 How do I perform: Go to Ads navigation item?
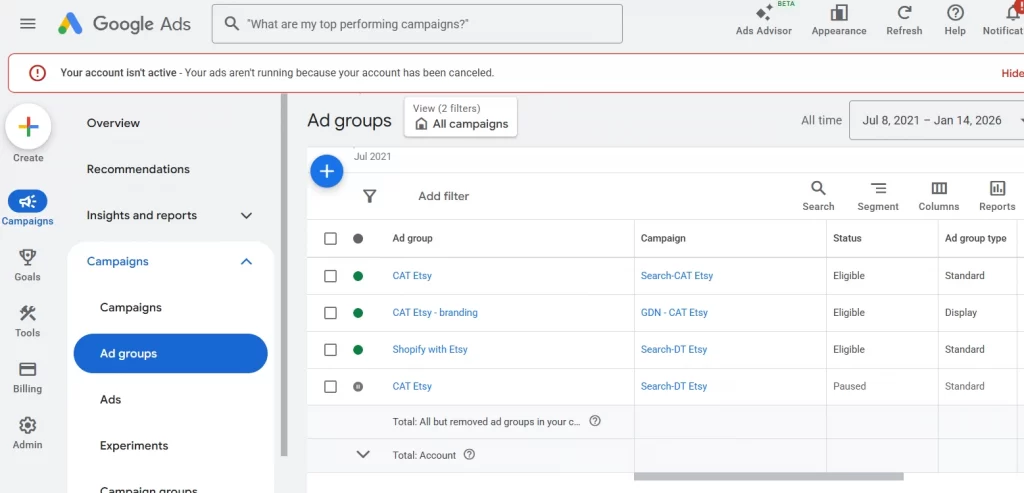point(110,400)
